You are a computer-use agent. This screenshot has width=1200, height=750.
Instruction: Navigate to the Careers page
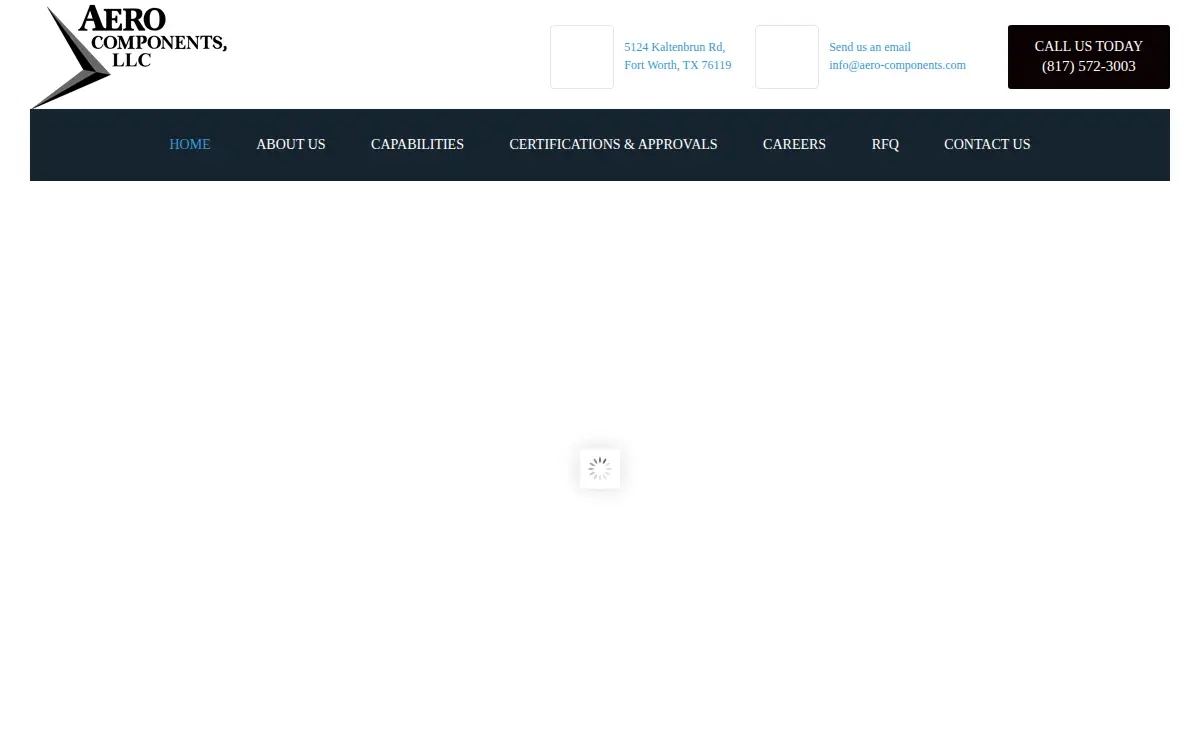click(x=794, y=144)
